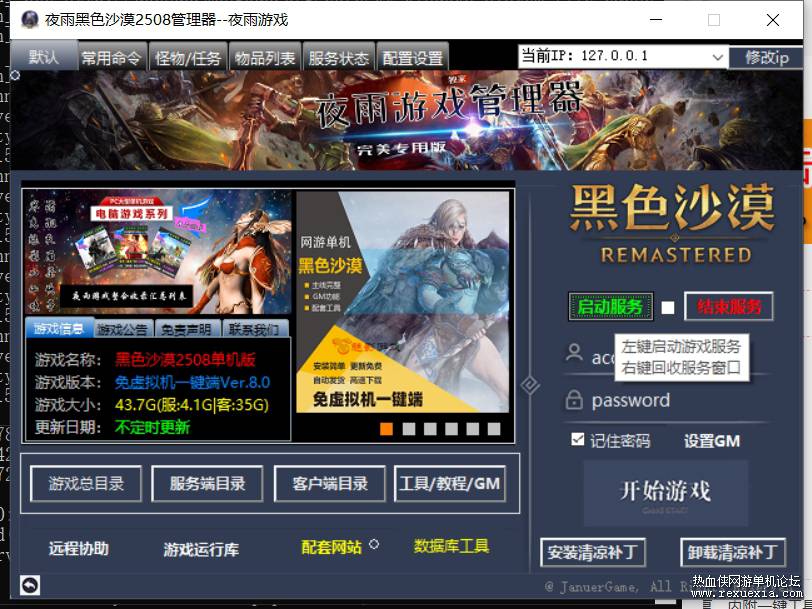Click the red 结束服务 button
Screen dimensions: 812x609
tap(729, 307)
